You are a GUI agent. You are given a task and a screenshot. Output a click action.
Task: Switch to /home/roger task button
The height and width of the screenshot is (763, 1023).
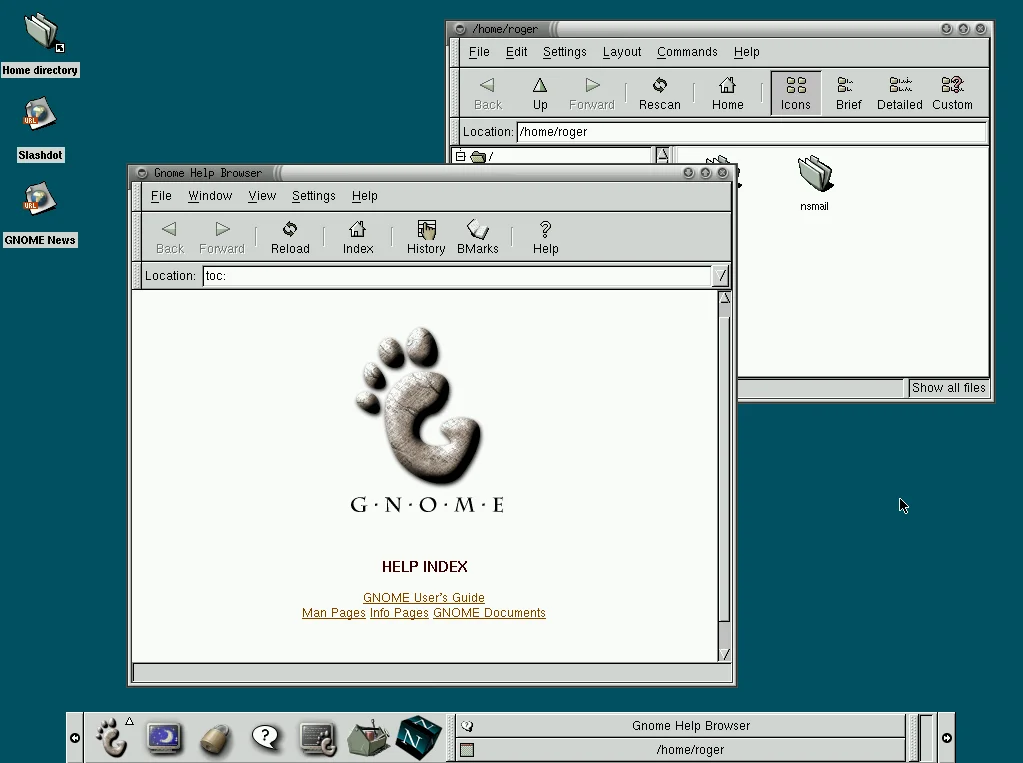click(x=680, y=750)
